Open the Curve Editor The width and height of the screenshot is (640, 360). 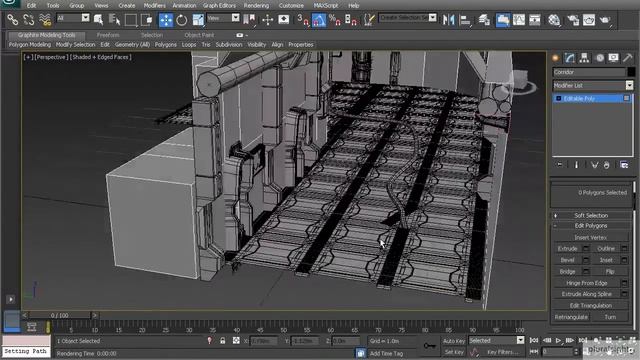[519, 20]
